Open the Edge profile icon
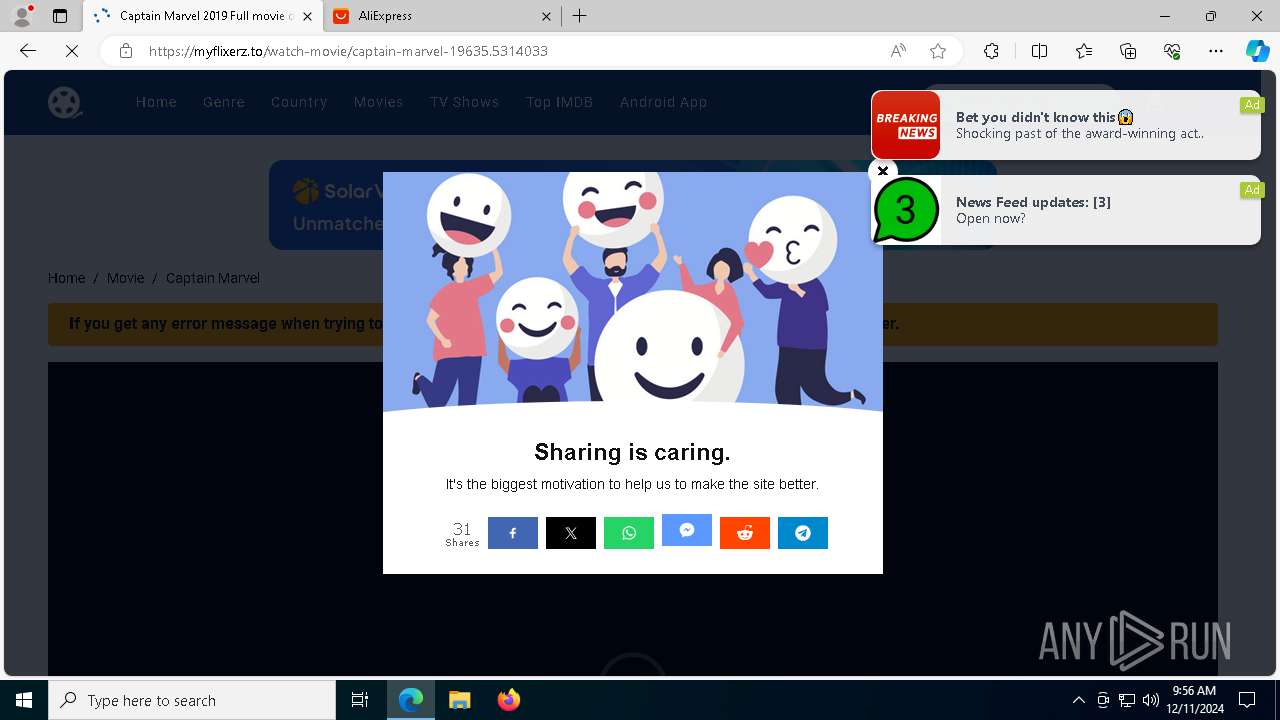Viewport: 1280px width, 720px height. pos(22,16)
